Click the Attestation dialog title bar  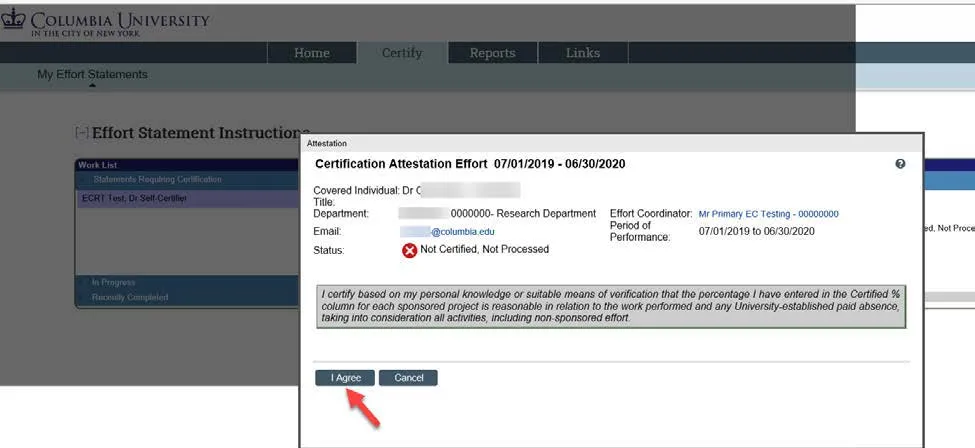pyautogui.click(x=611, y=143)
